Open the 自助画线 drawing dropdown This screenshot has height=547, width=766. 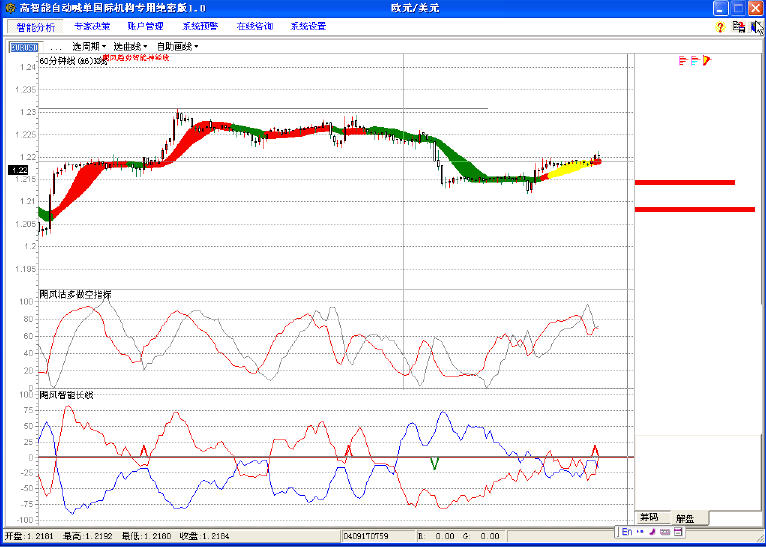177,46
